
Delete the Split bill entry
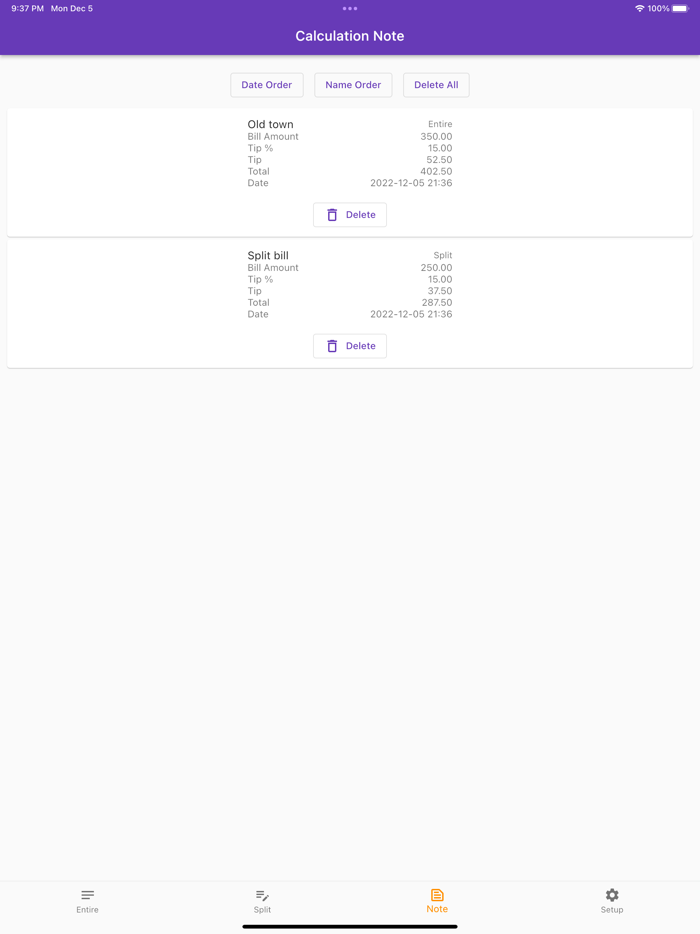click(x=349, y=345)
